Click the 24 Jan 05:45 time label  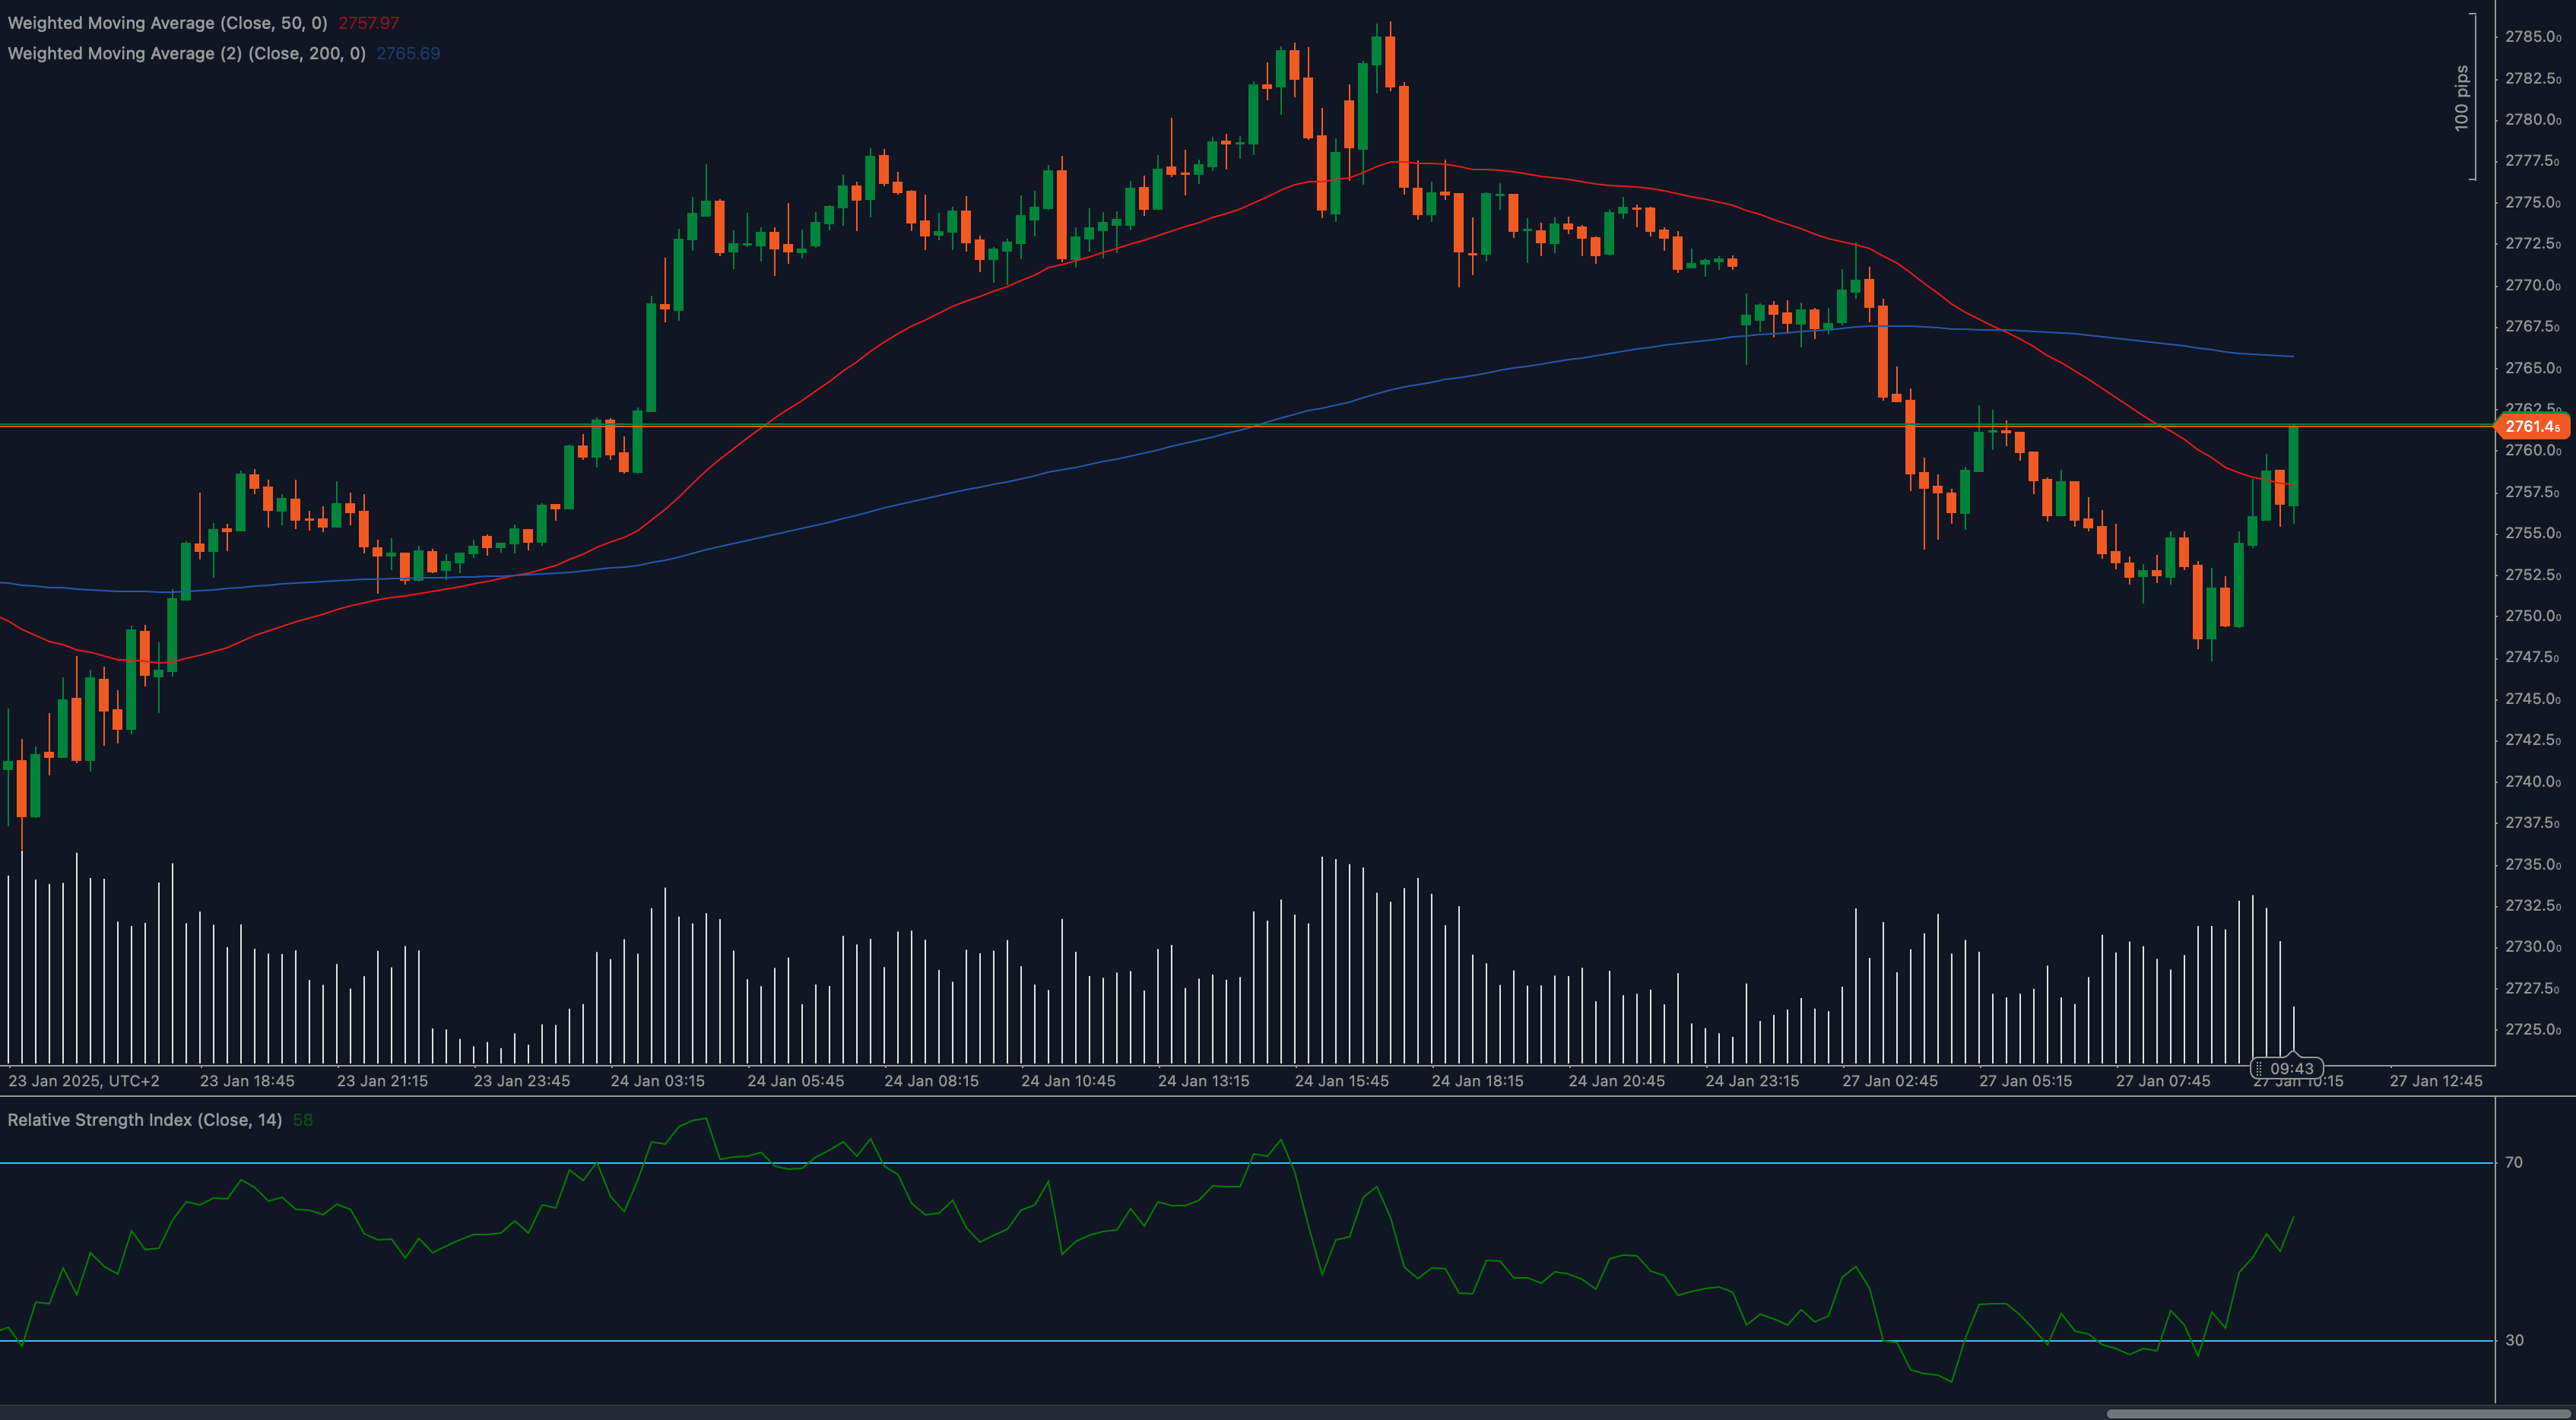point(795,1081)
